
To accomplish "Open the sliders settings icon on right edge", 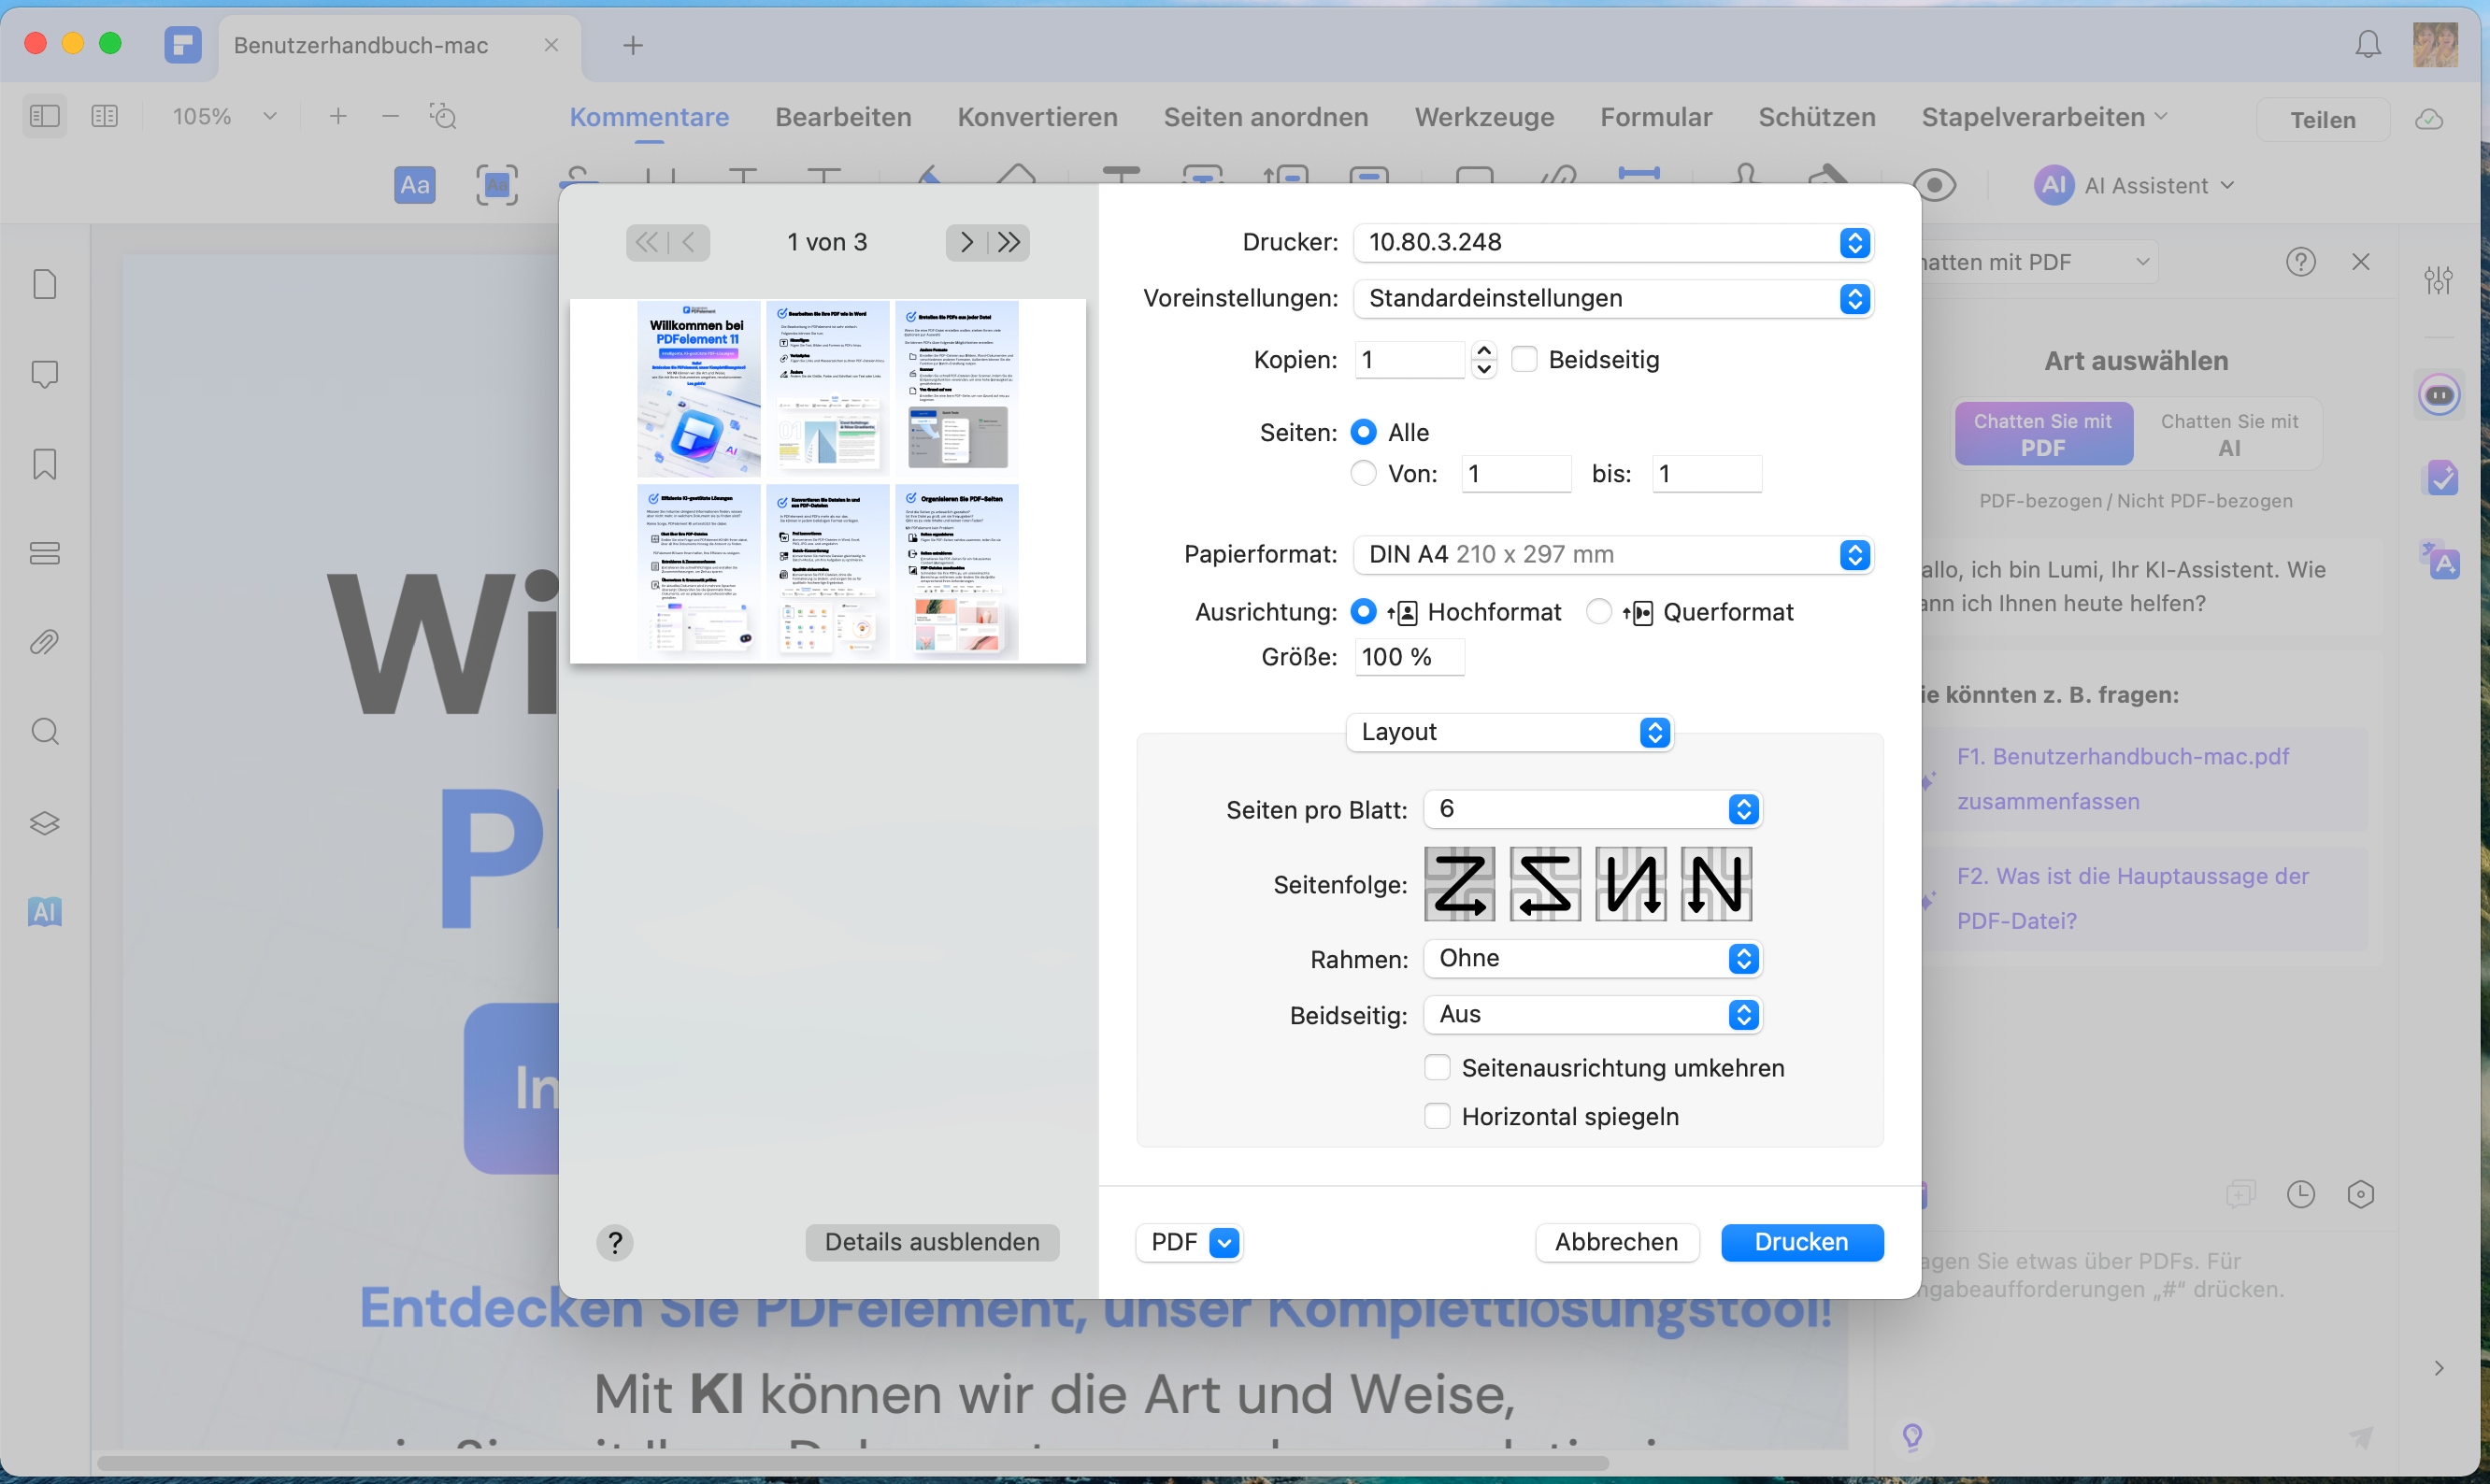I will (2438, 280).
